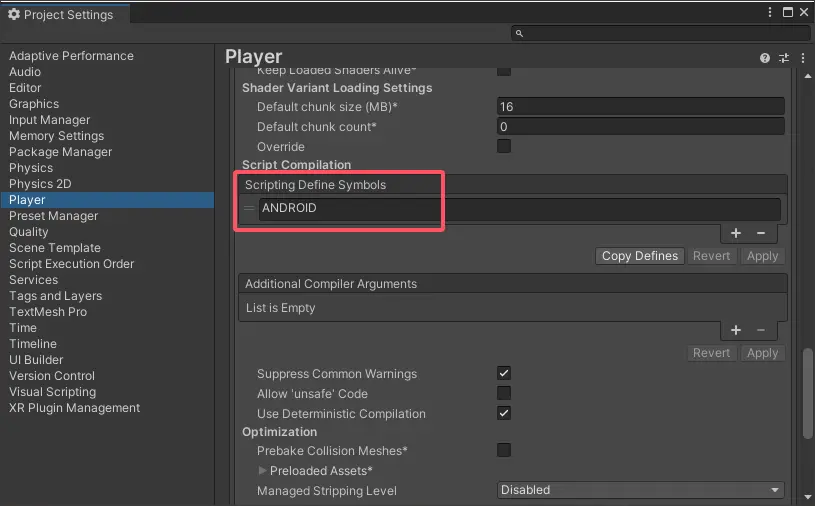Open Memory Settings category

click(x=56, y=136)
